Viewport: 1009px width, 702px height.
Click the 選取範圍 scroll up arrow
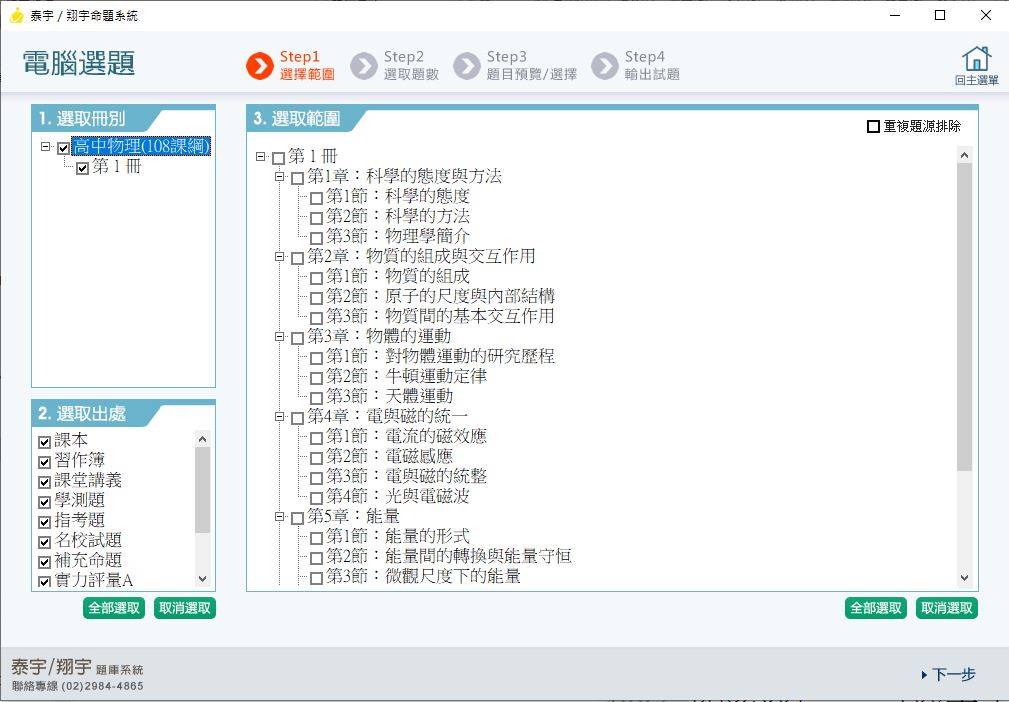[964, 155]
